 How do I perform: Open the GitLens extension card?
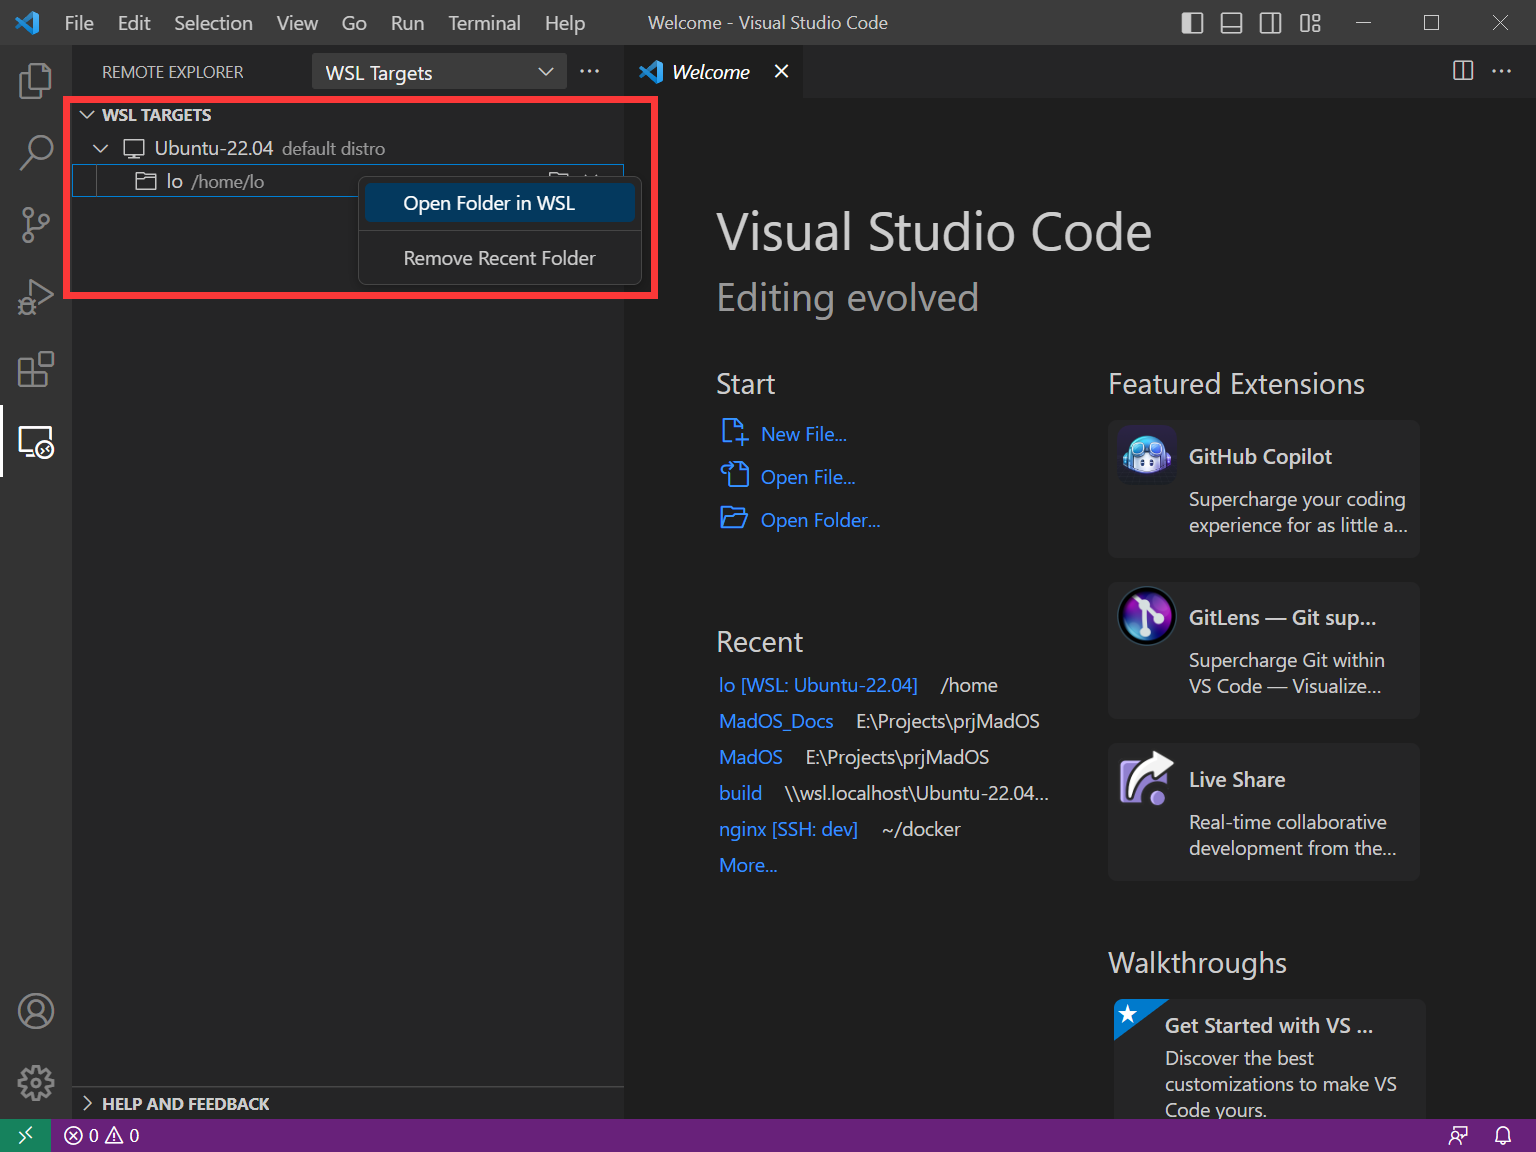pyautogui.click(x=1264, y=650)
